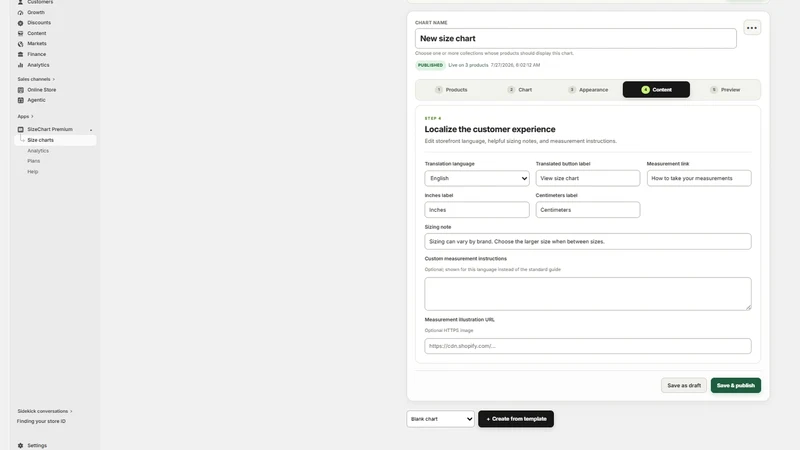Screen dimensions: 800x450
Task: Open the app's Analytics subpage
Action: [x=38, y=151]
